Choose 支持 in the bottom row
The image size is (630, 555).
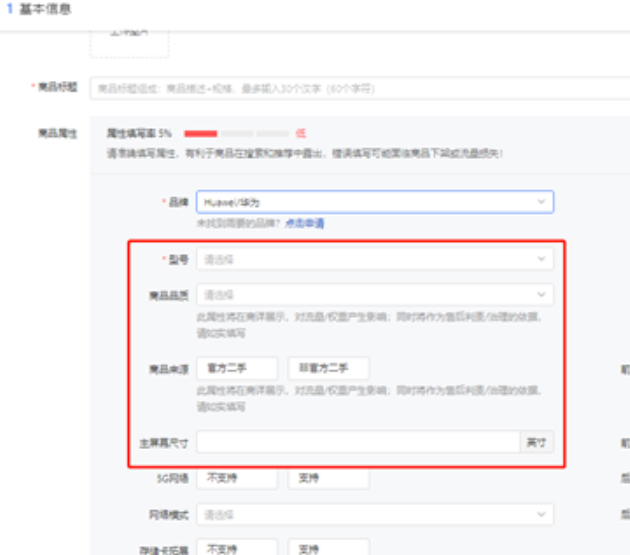coord(329,547)
